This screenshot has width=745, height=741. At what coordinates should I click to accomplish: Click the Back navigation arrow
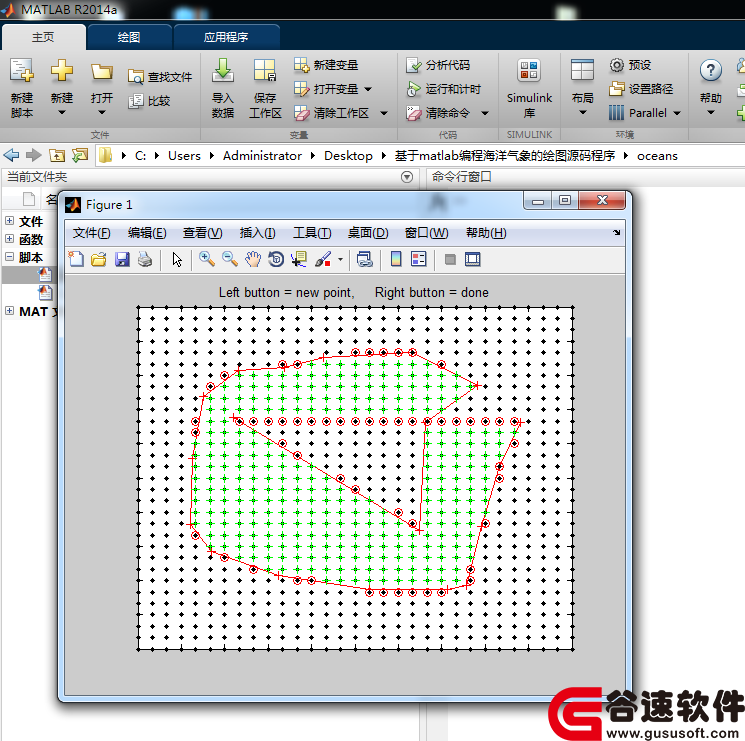click(11, 155)
